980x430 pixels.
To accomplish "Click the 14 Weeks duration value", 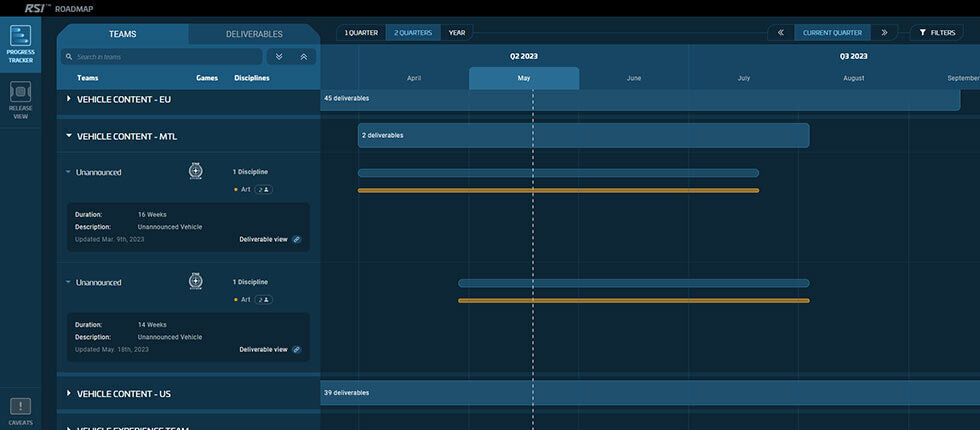I will [152, 324].
